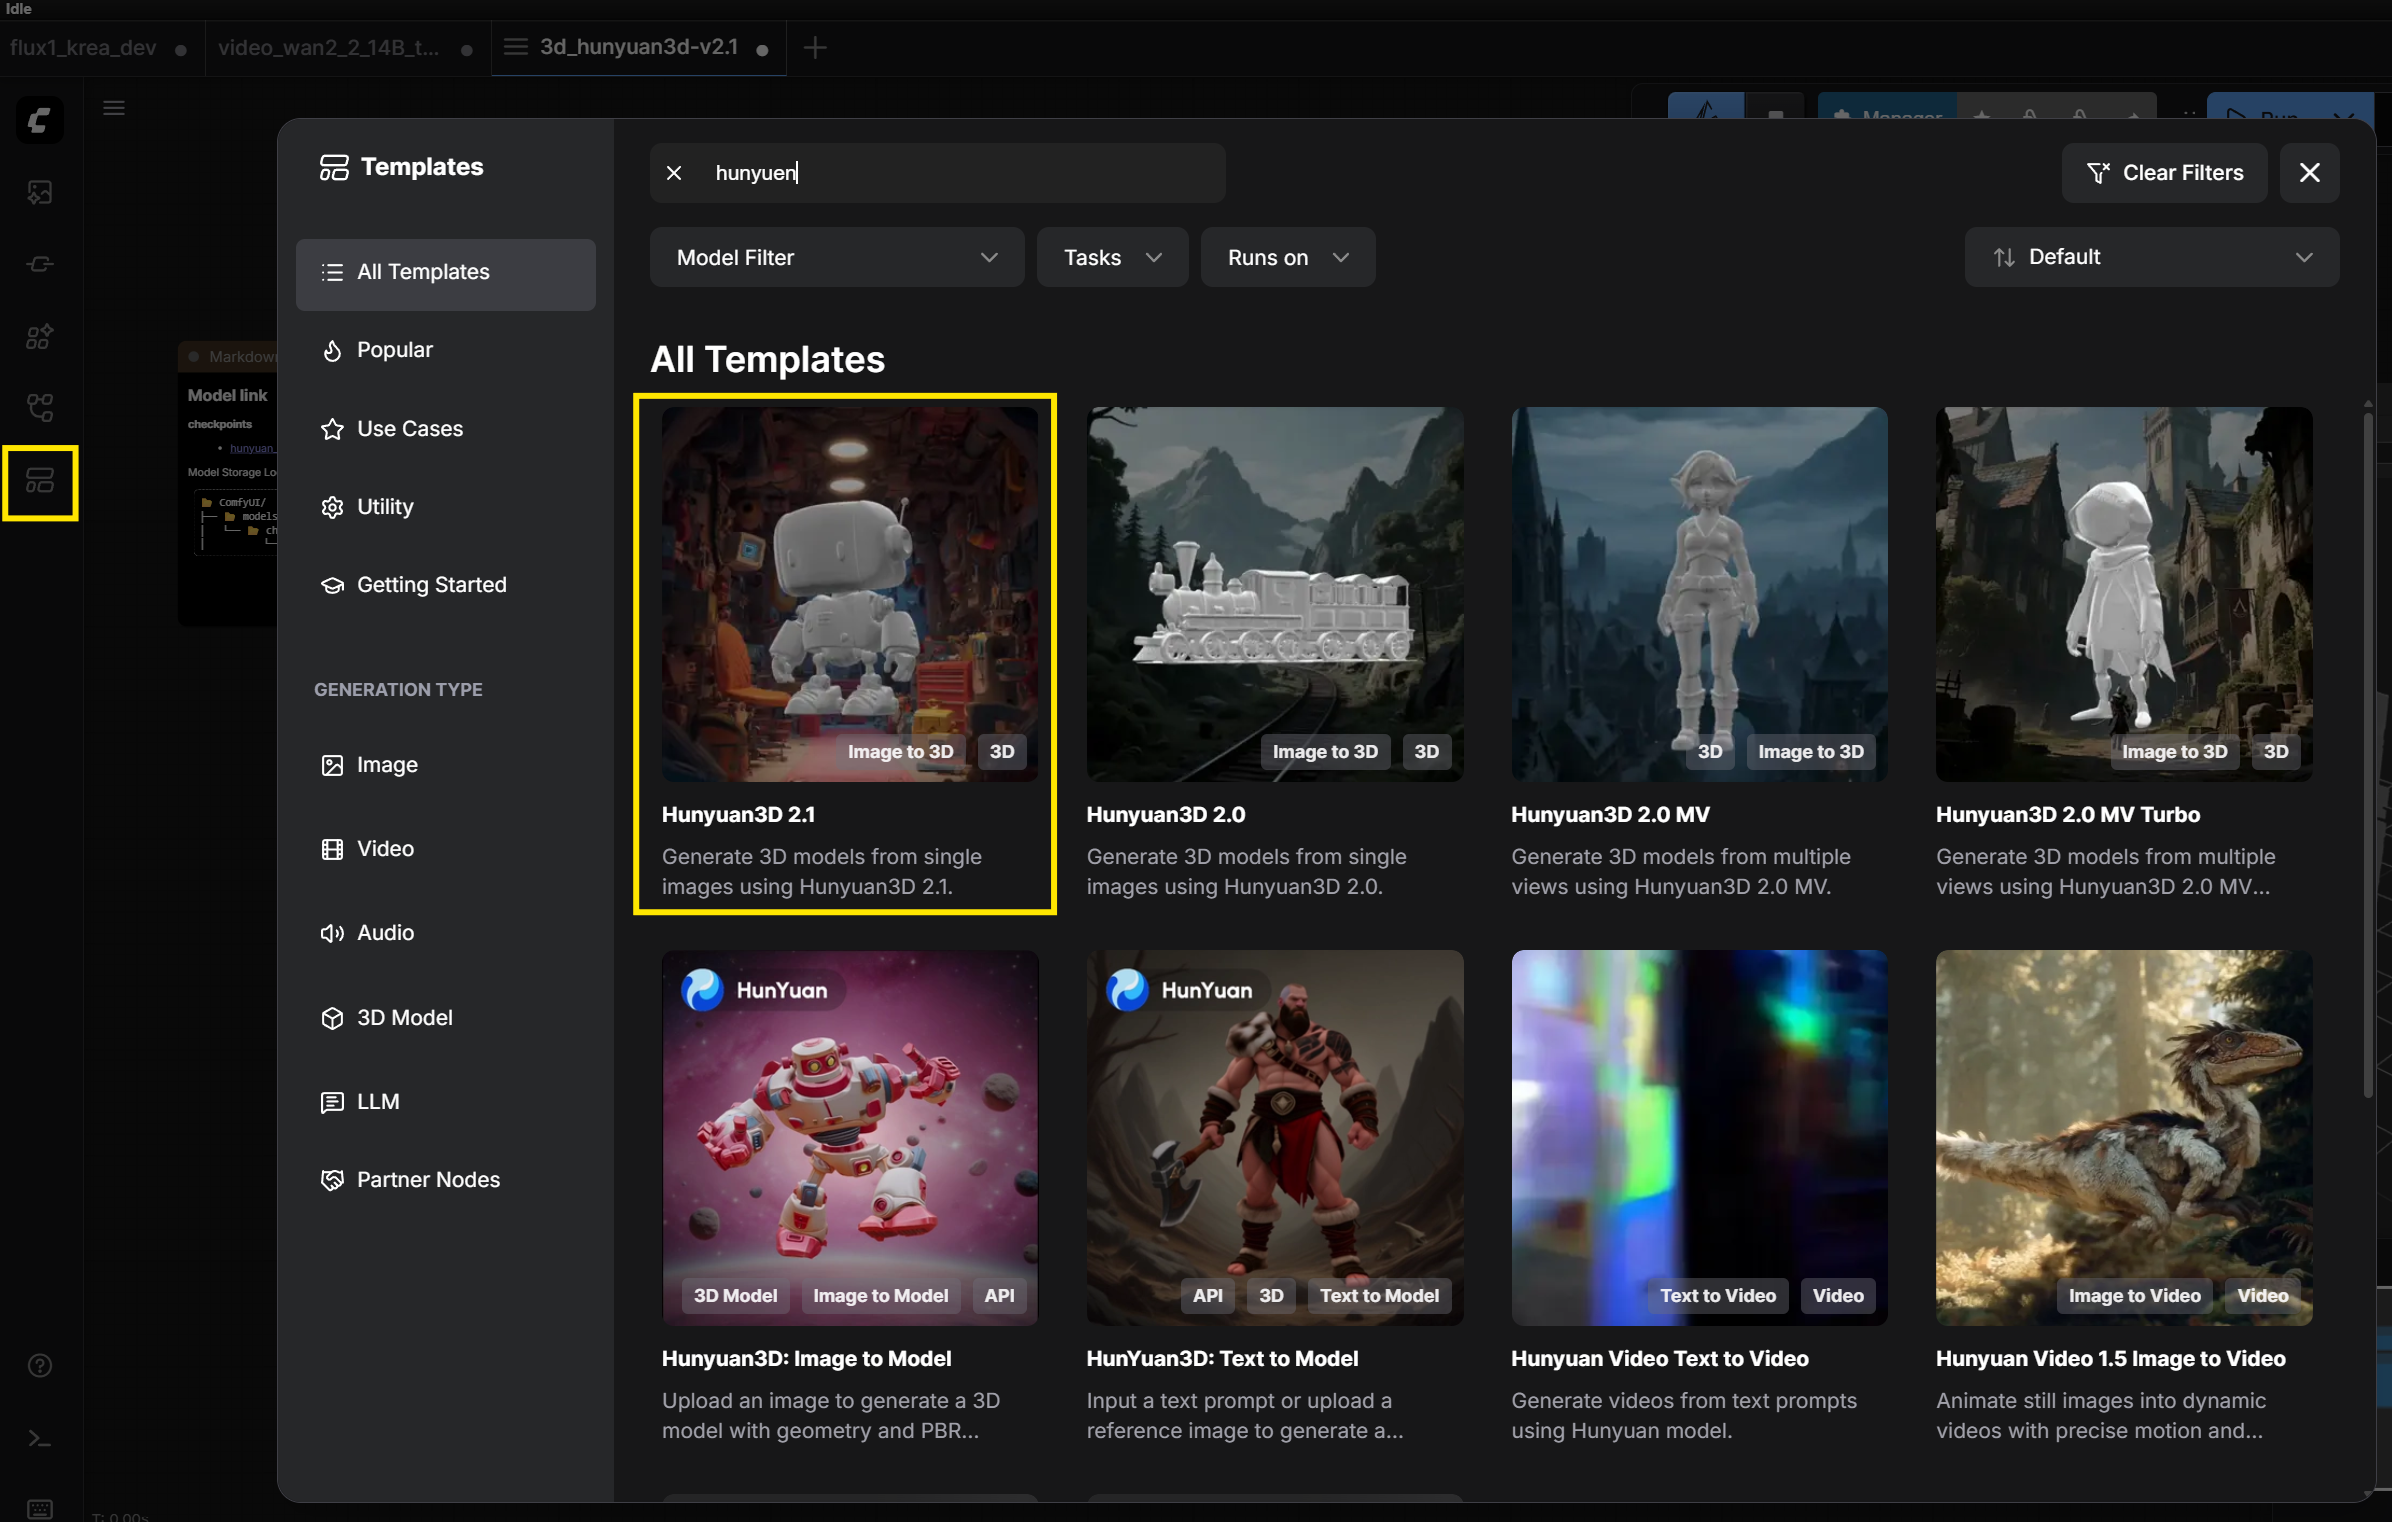Click the single-node connector sidebar icon

(40, 264)
